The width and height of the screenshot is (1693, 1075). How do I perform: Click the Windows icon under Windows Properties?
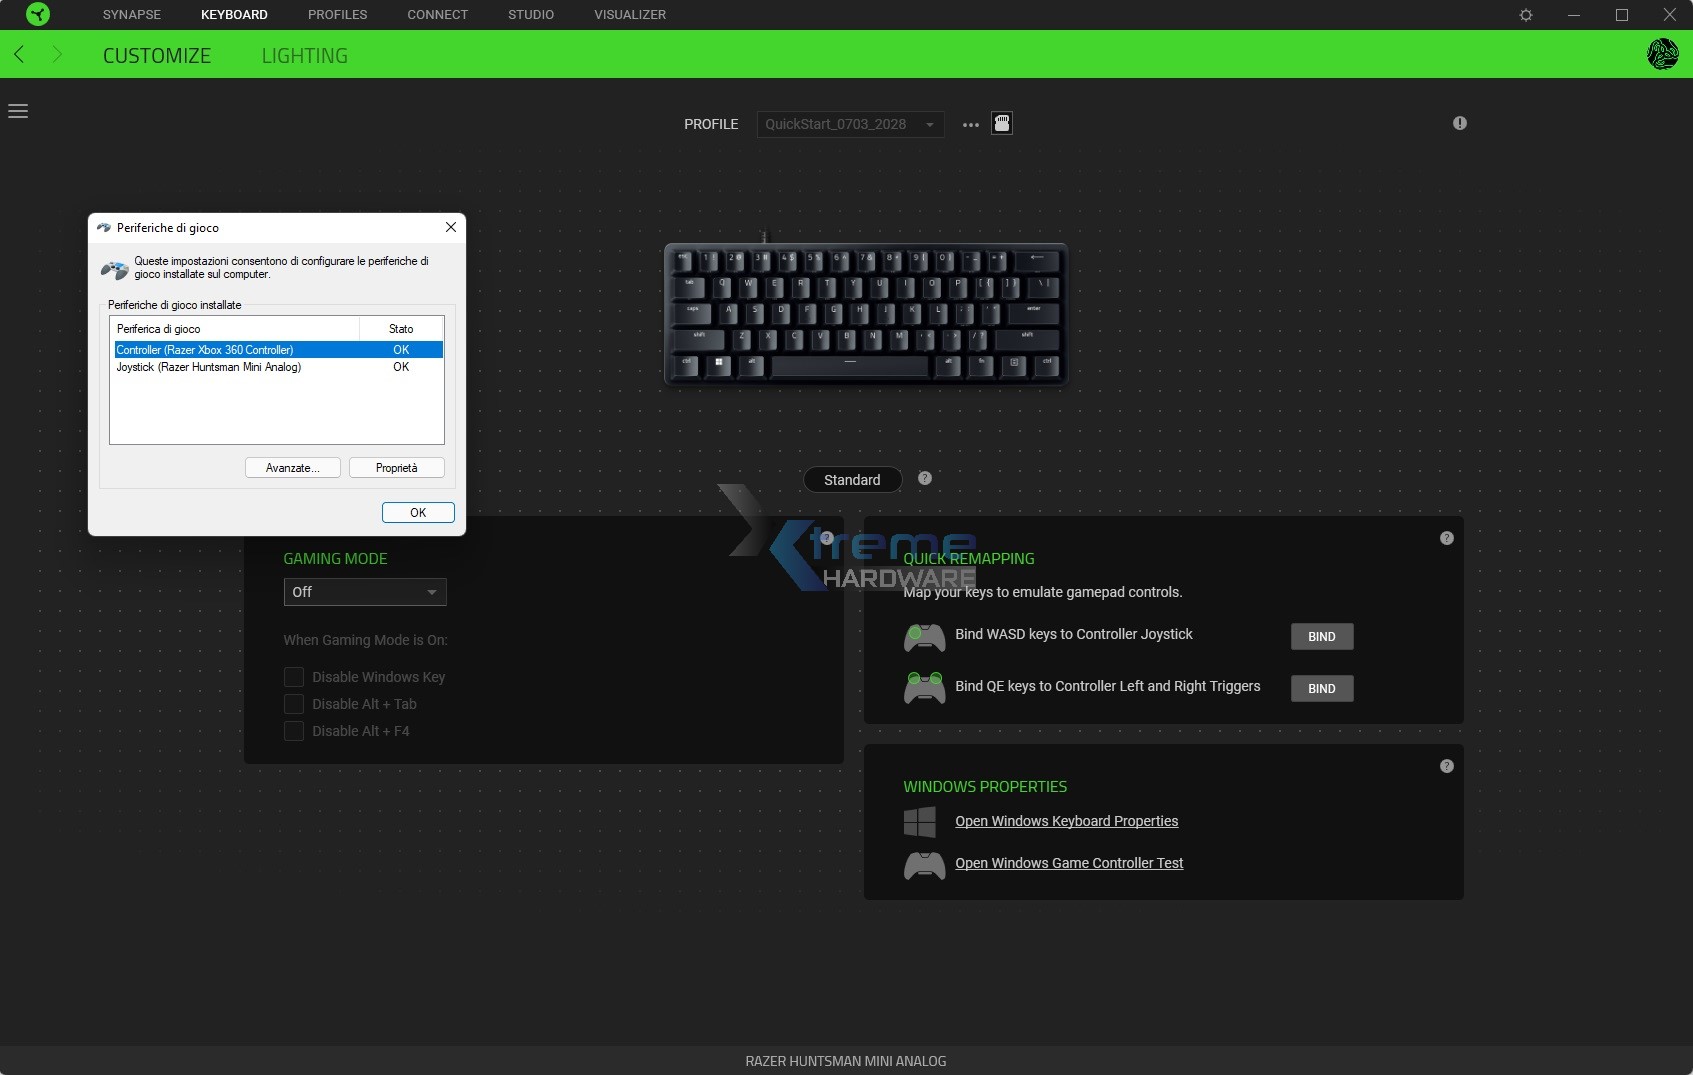pyautogui.click(x=921, y=821)
